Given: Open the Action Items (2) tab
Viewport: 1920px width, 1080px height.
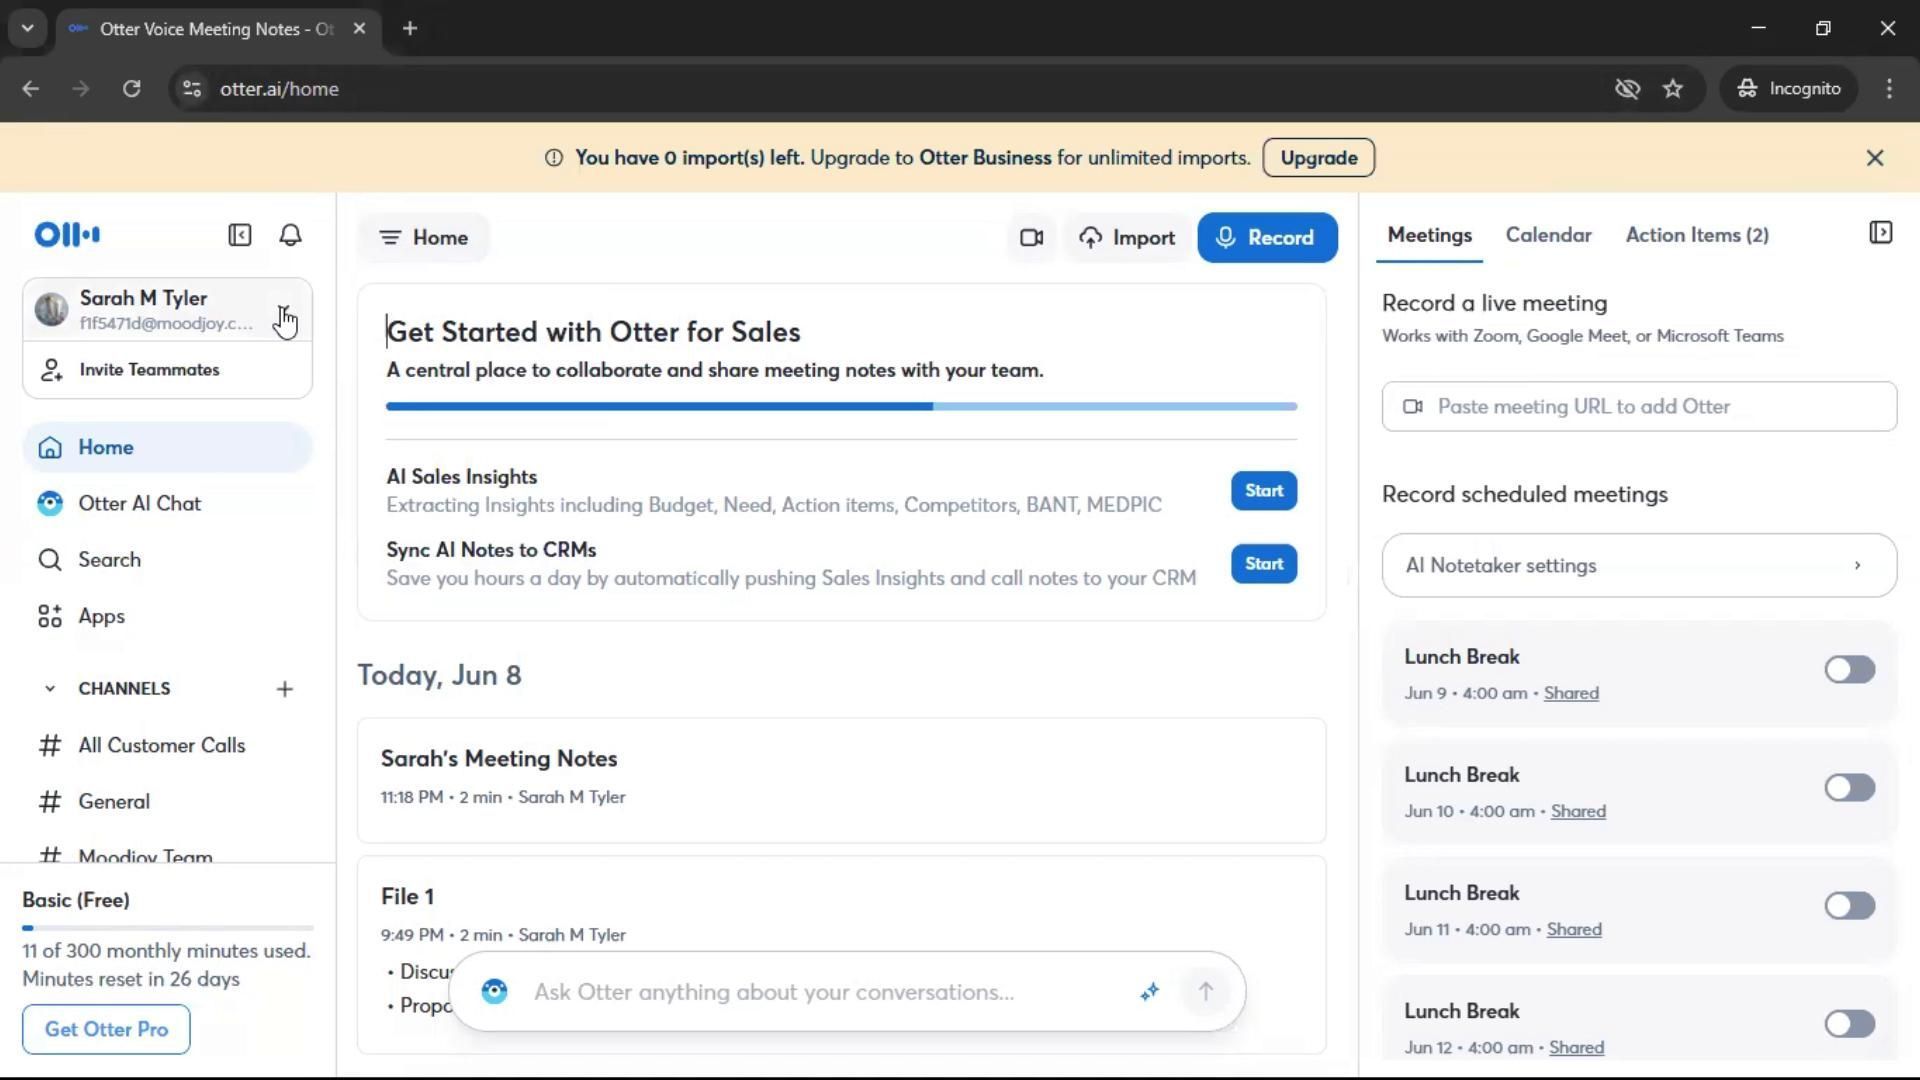Looking at the screenshot, I should (x=1696, y=235).
